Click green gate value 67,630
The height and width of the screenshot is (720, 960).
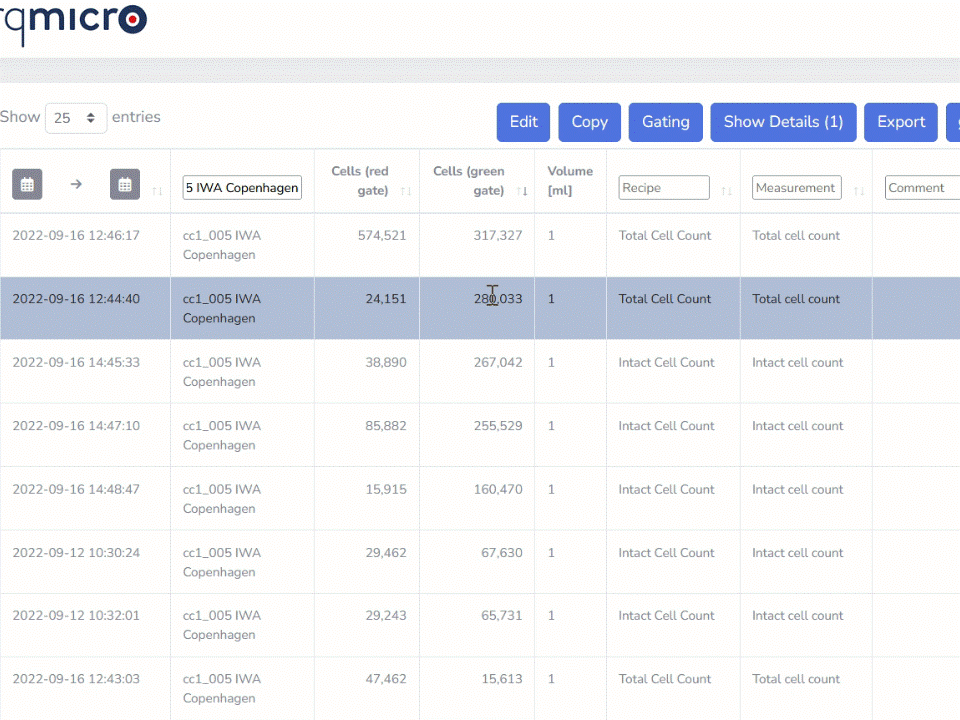pyautogui.click(x=501, y=553)
